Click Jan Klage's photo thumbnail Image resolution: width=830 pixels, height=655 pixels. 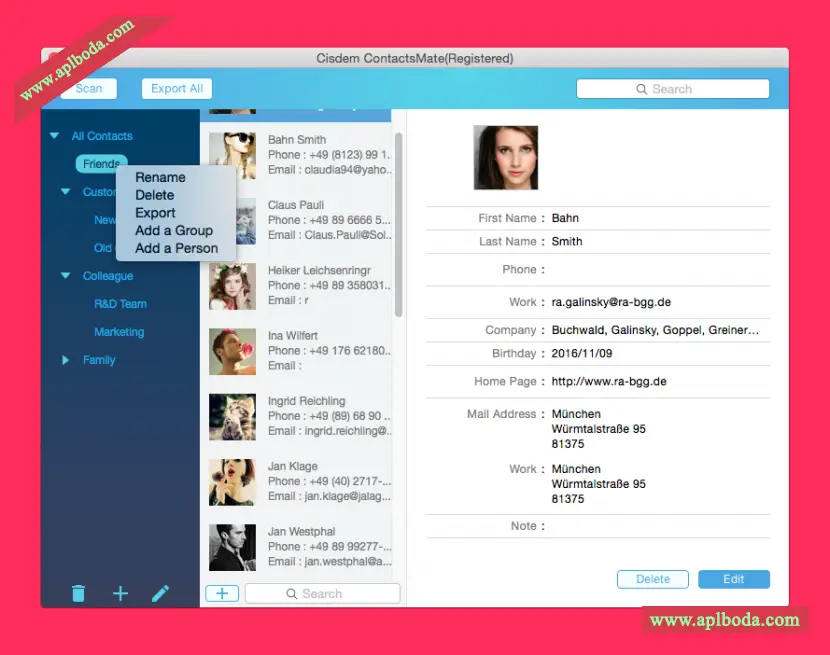pyautogui.click(x=232, y=482)
